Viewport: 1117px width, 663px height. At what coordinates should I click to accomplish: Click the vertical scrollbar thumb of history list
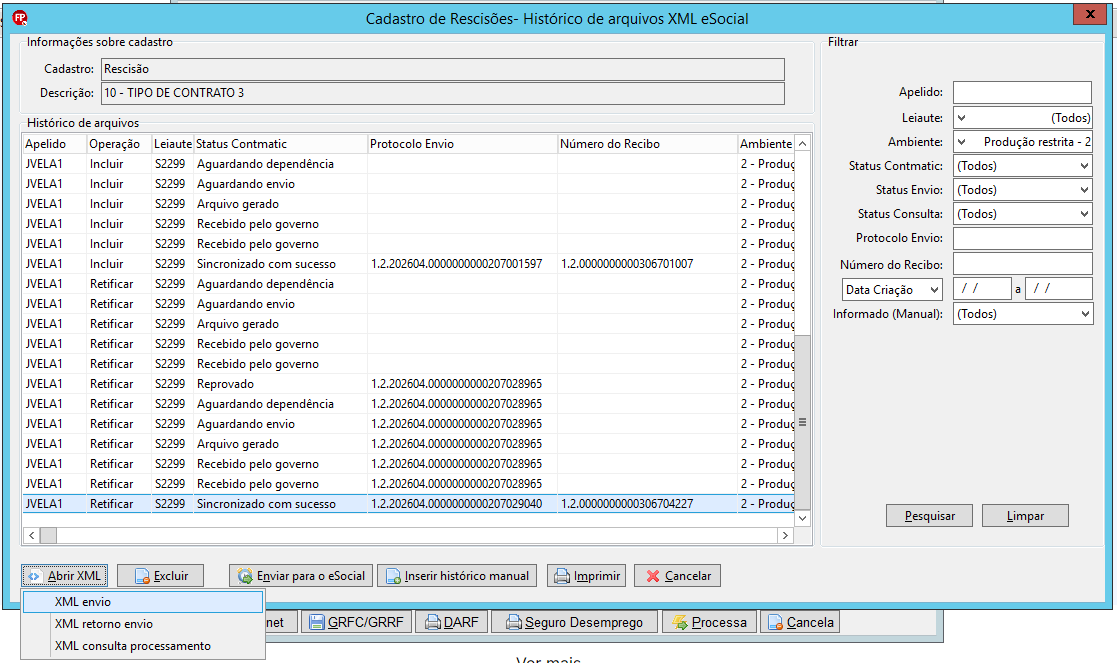point(803,422)
